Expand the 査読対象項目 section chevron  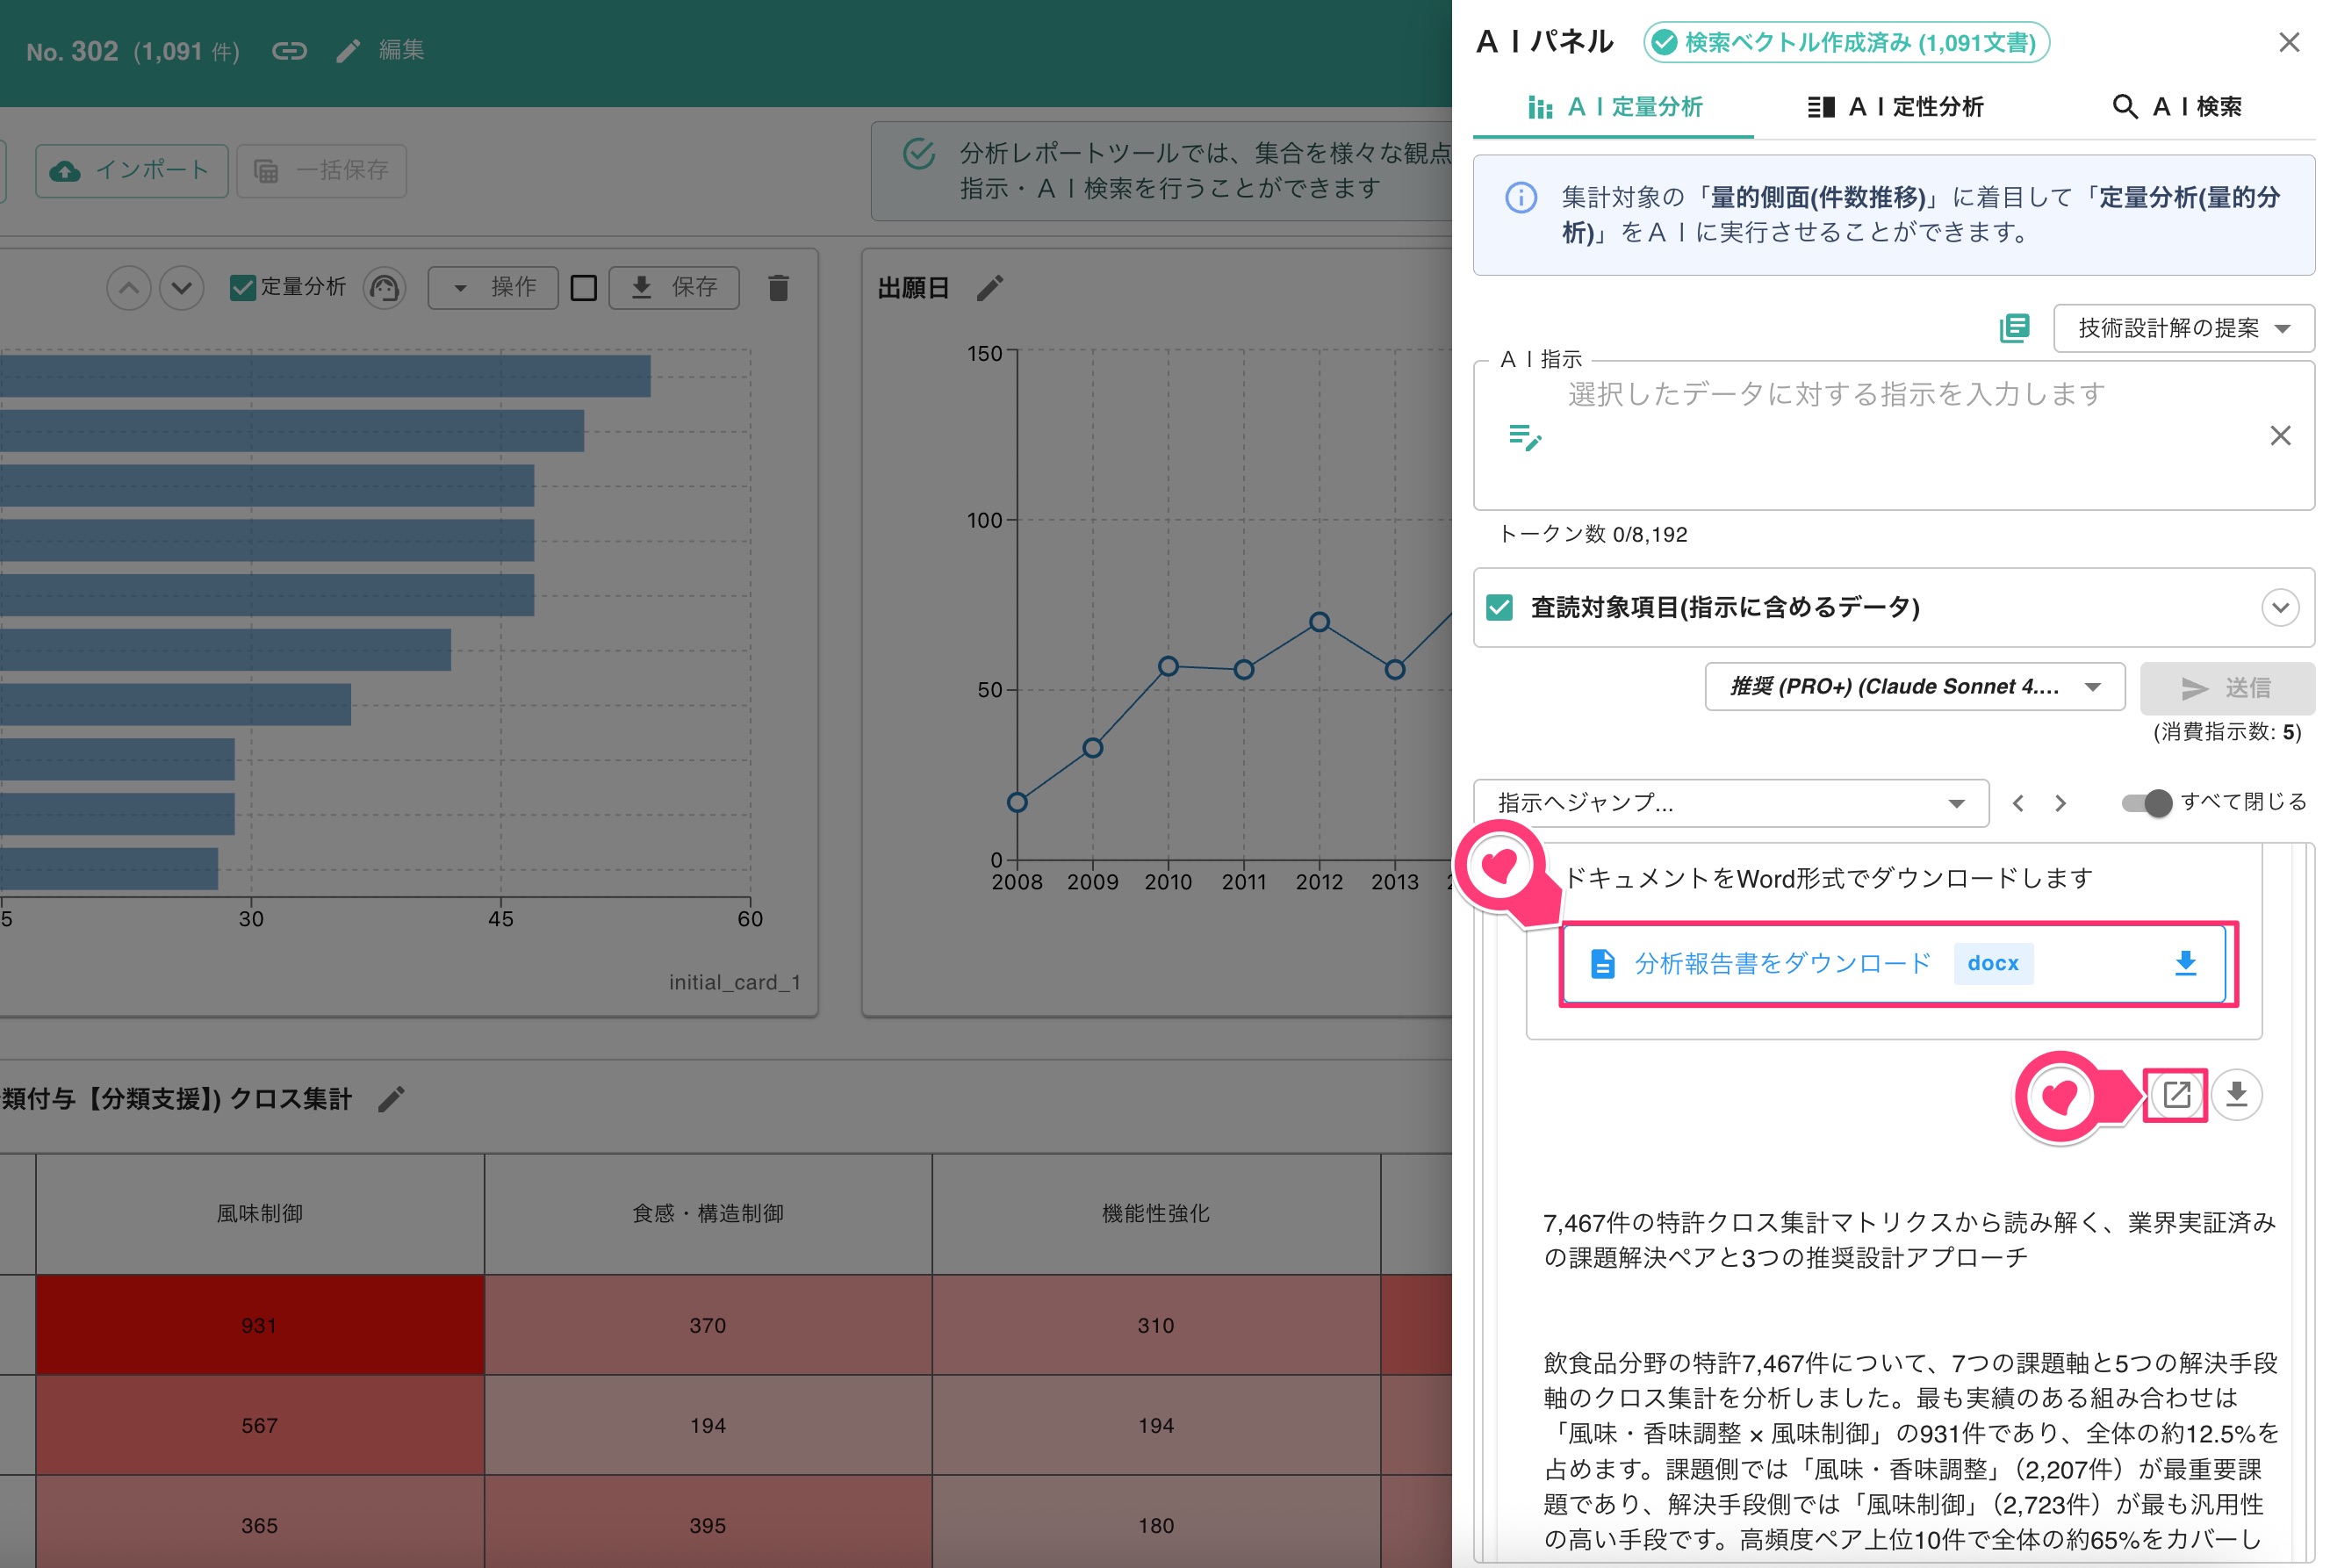coord(2280,607)
